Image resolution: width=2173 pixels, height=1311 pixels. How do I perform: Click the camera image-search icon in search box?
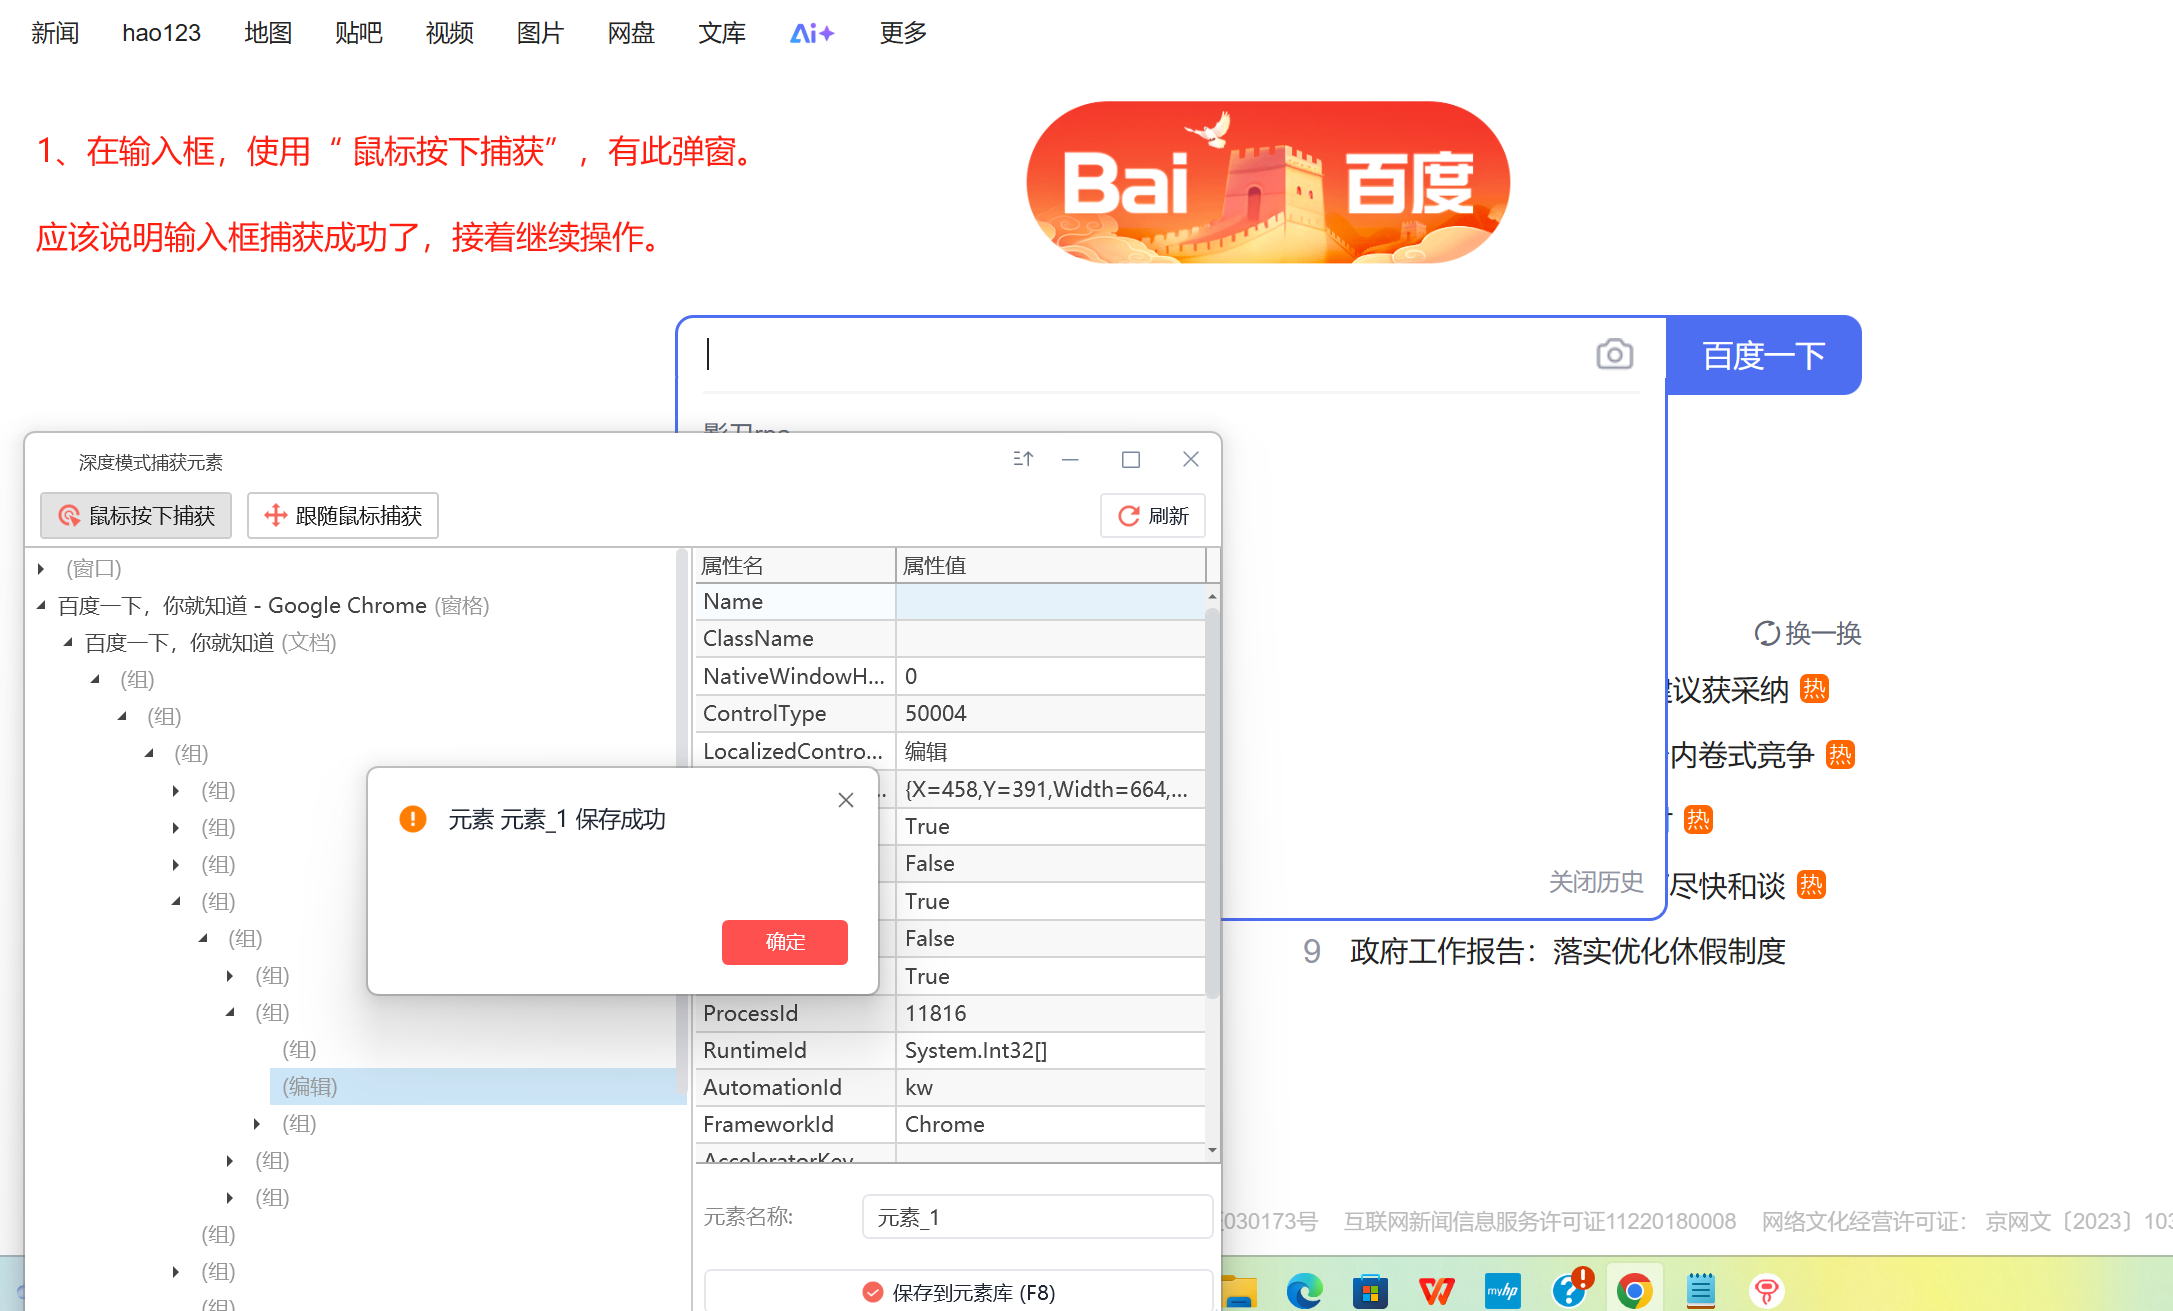tap(1614, 354)
